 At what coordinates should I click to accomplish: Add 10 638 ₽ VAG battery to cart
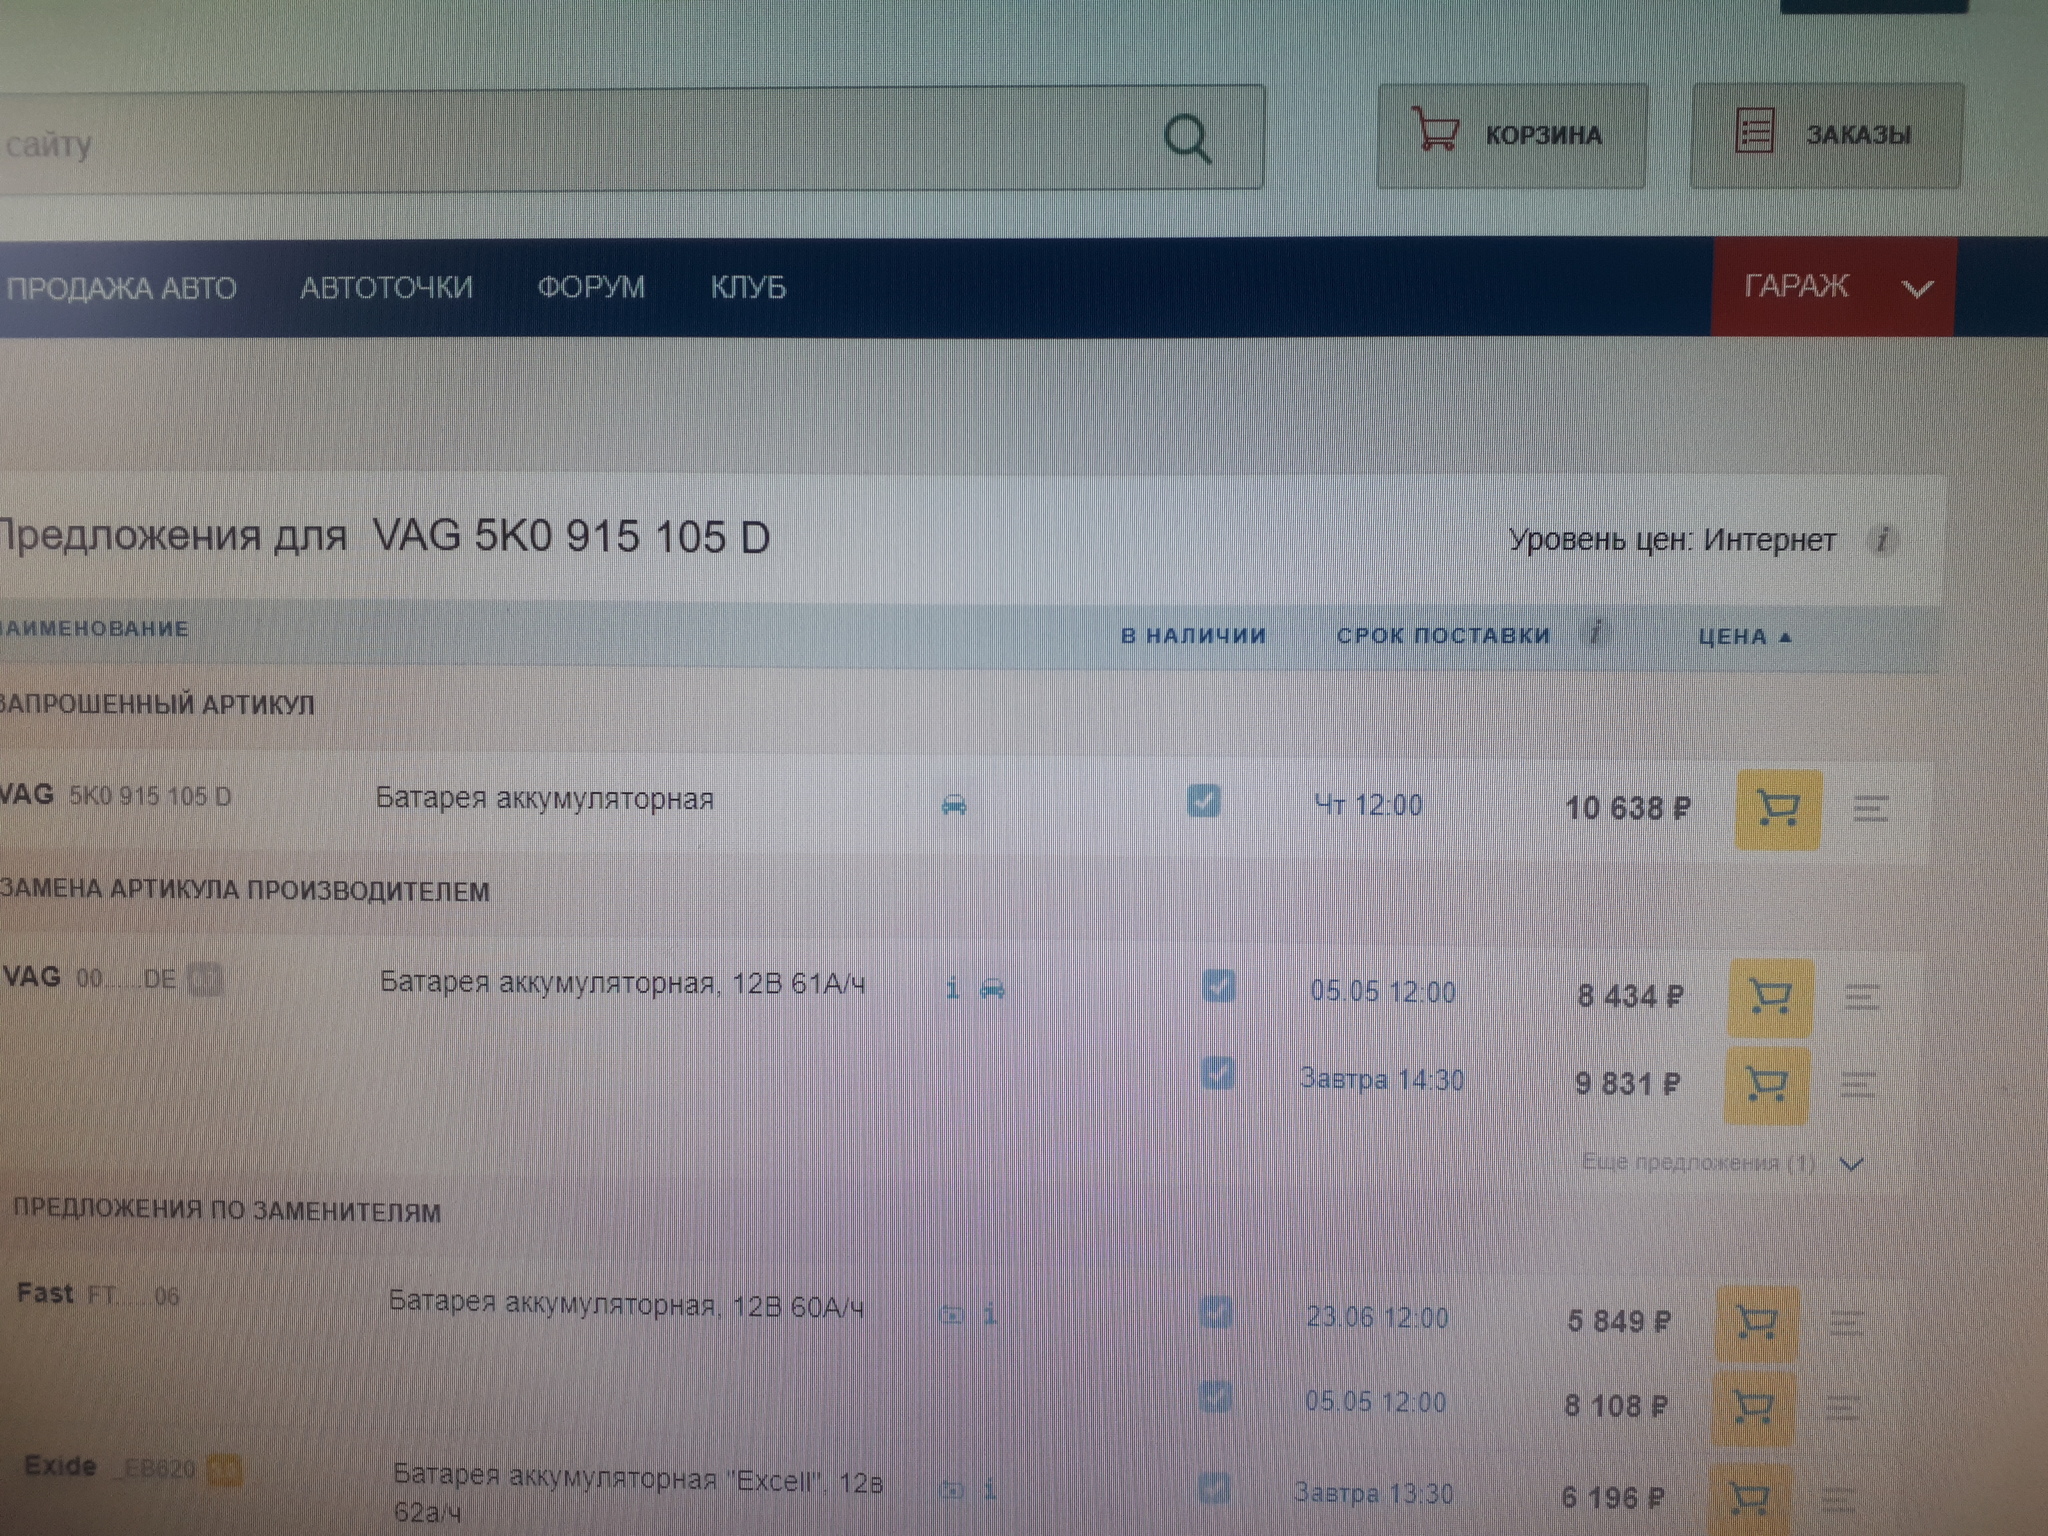pyautogui.click(x=1777, y=809)
